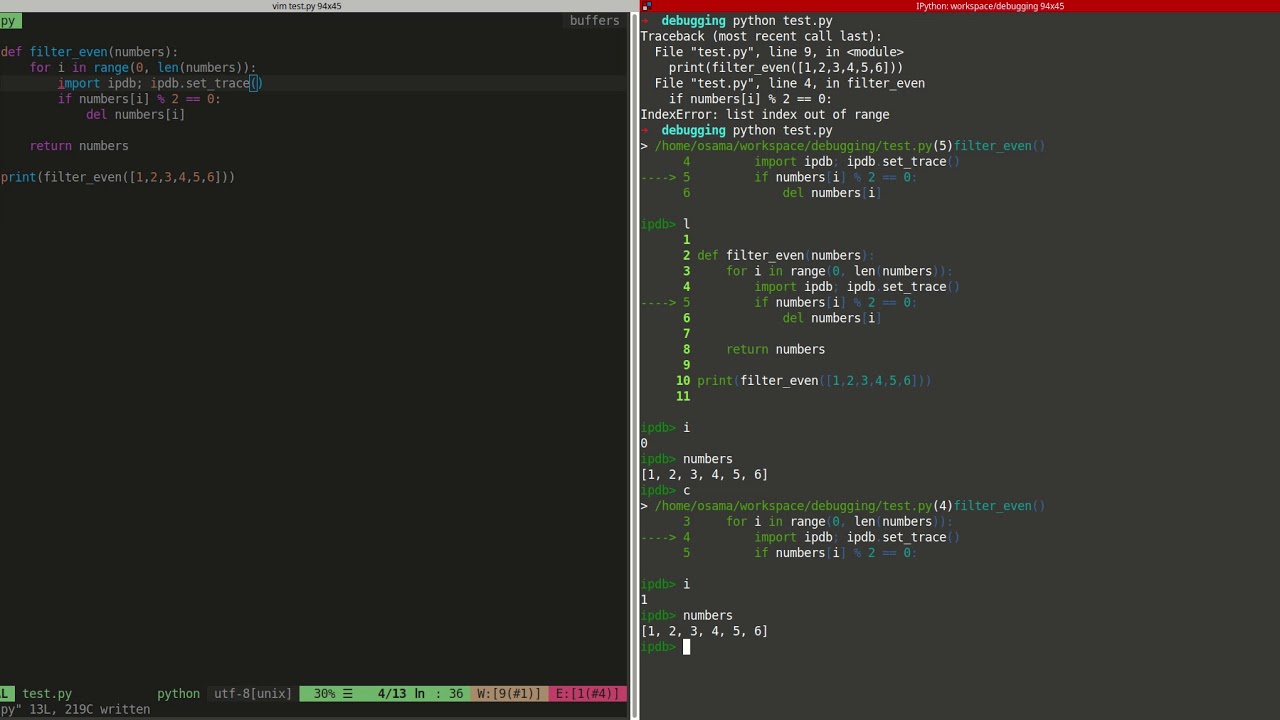1280x720 pixels.
Task: Click the 30% ☰ scroll-percentage indicator in vim status line
Action: 333,693
